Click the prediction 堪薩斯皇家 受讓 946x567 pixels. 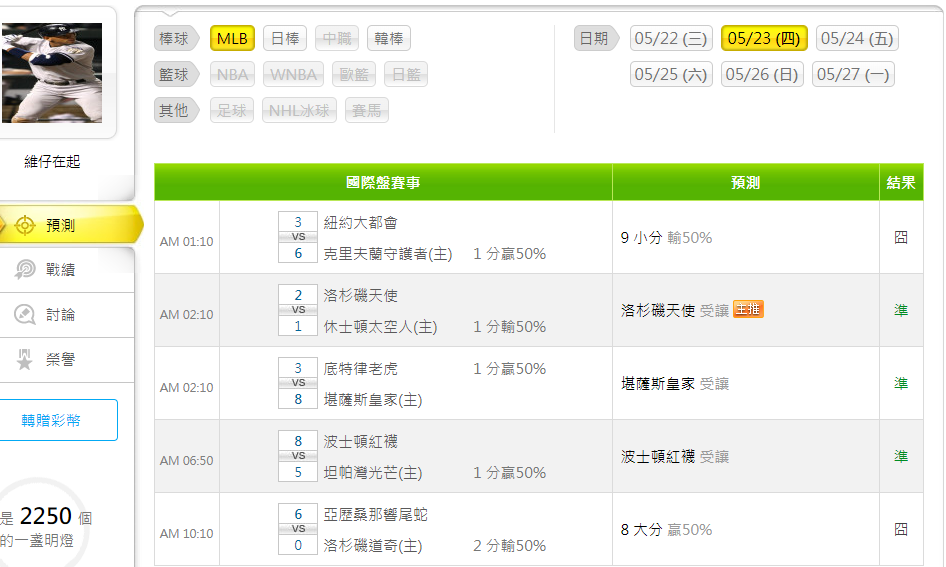pos(675,384)
